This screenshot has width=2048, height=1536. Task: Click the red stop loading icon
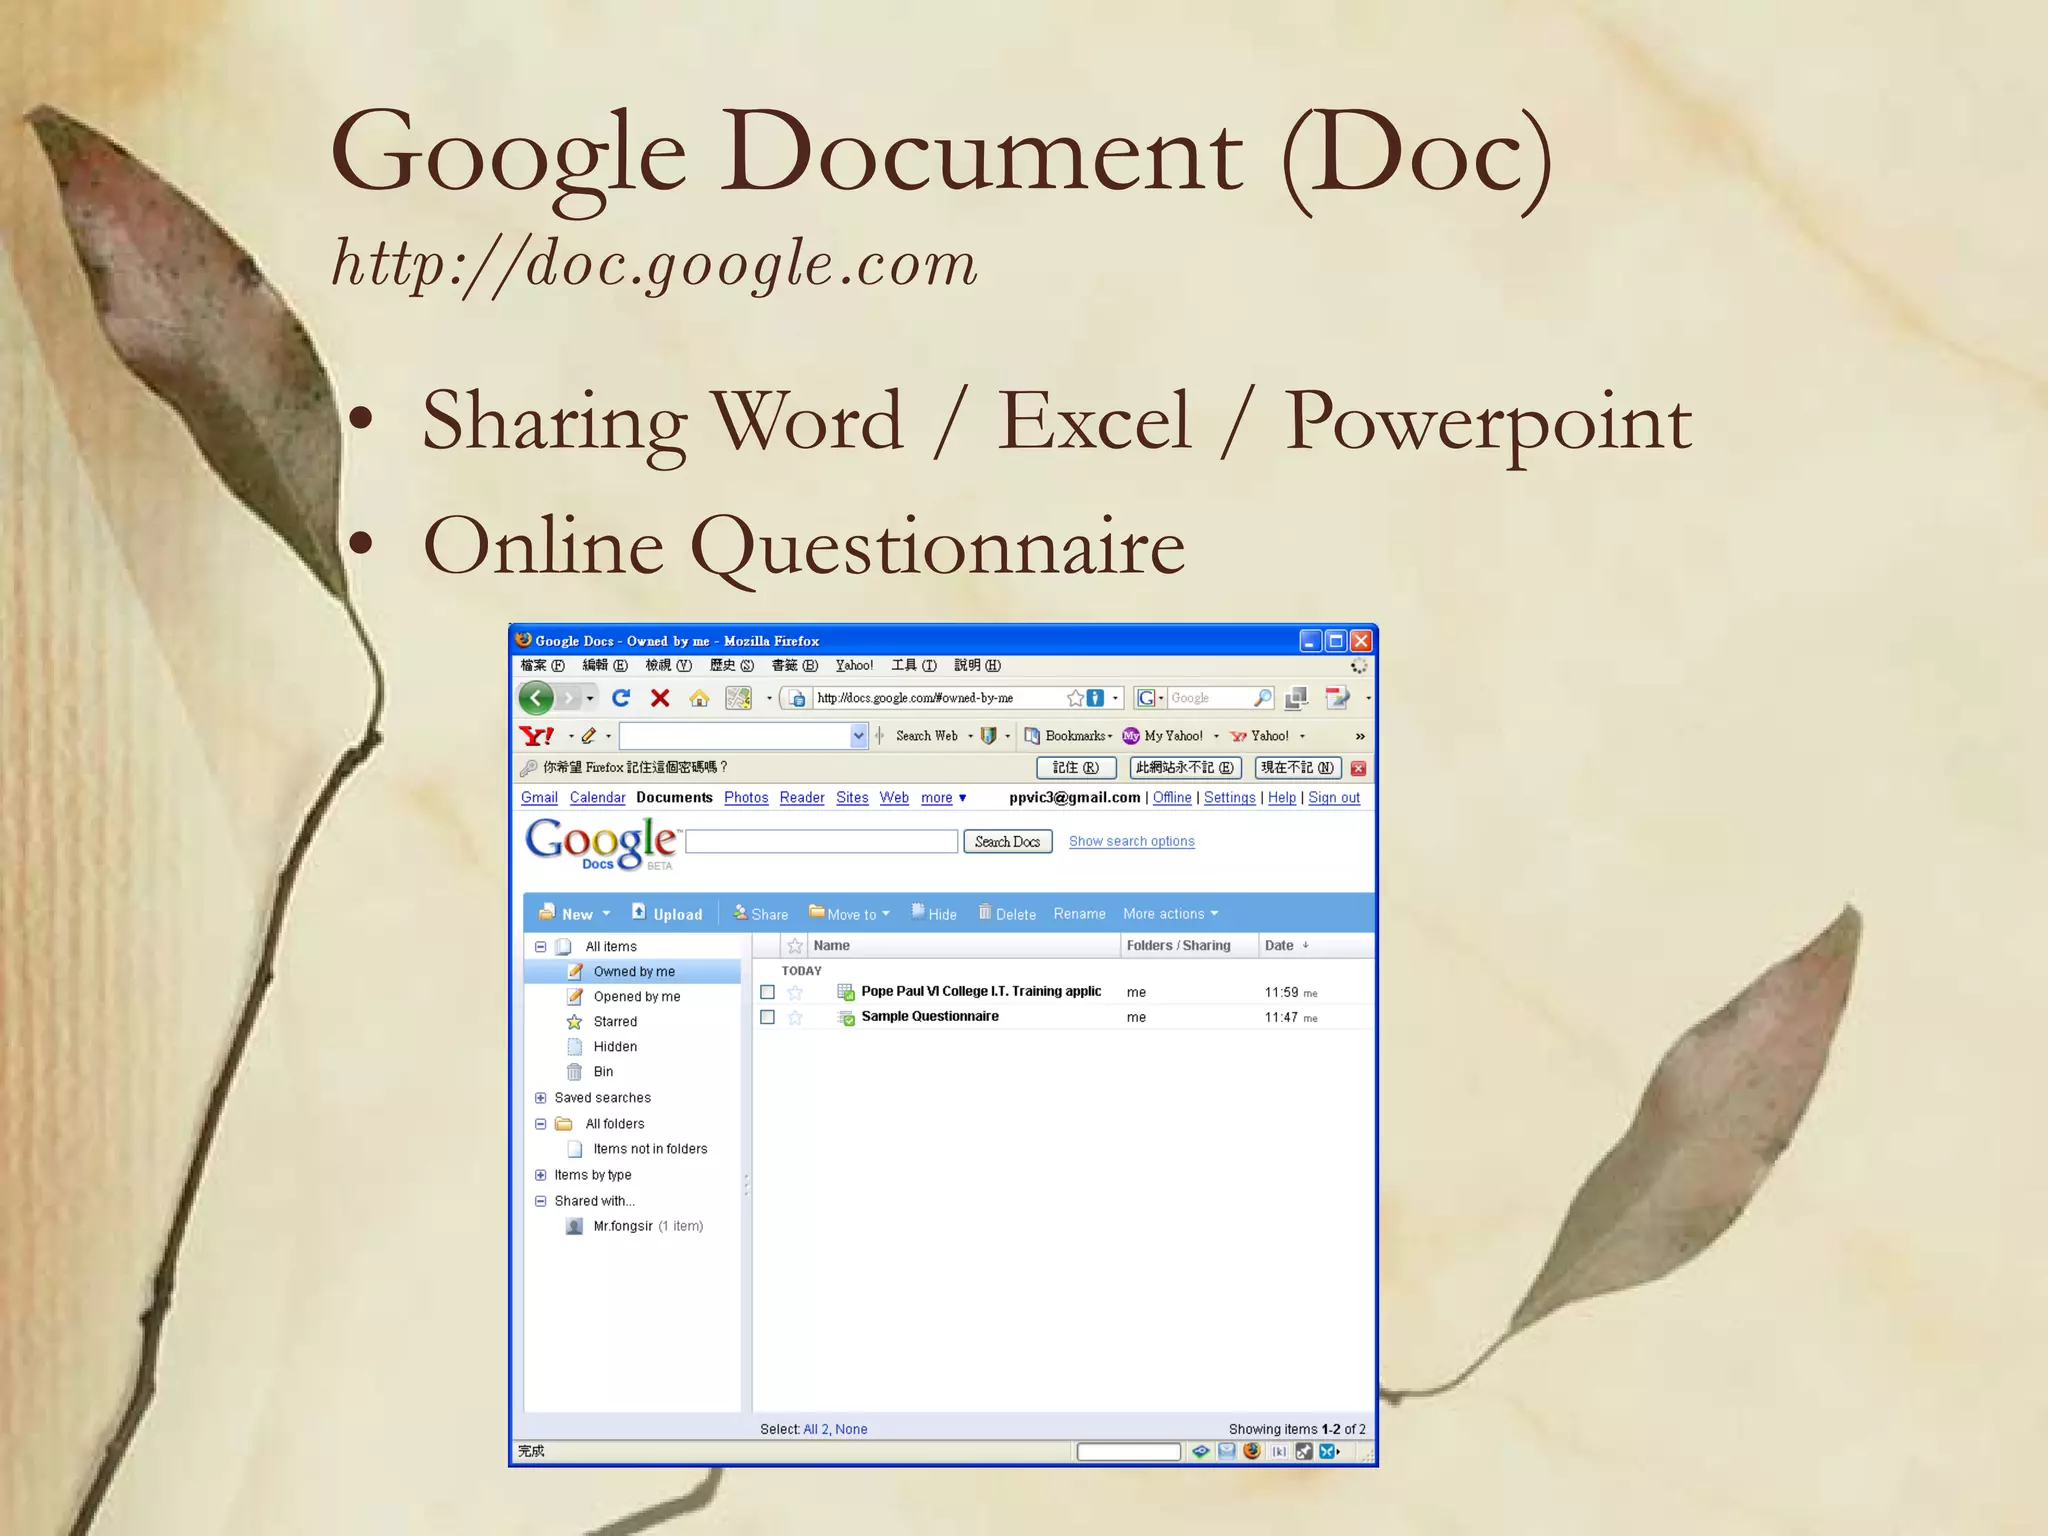660,698
